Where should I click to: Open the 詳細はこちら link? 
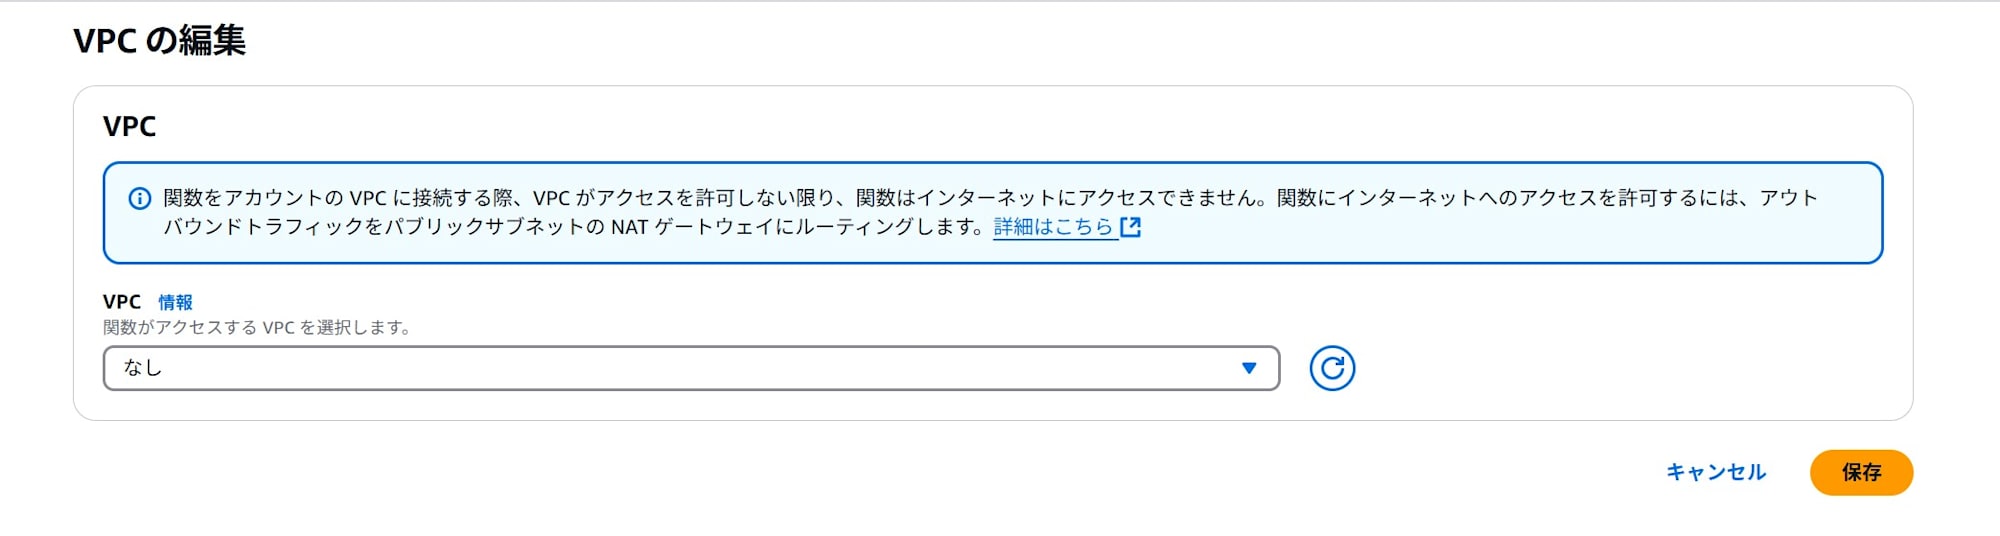pos(1054,227)
